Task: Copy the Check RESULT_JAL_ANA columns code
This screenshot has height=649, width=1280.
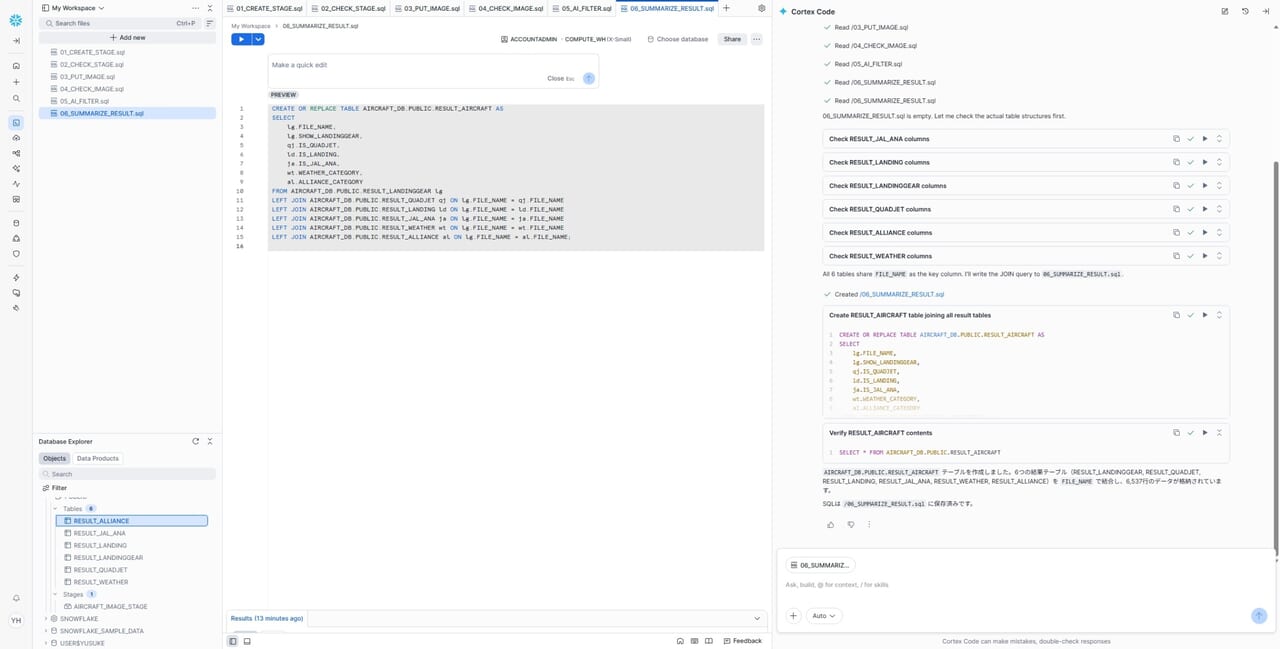Action: 1176,139
